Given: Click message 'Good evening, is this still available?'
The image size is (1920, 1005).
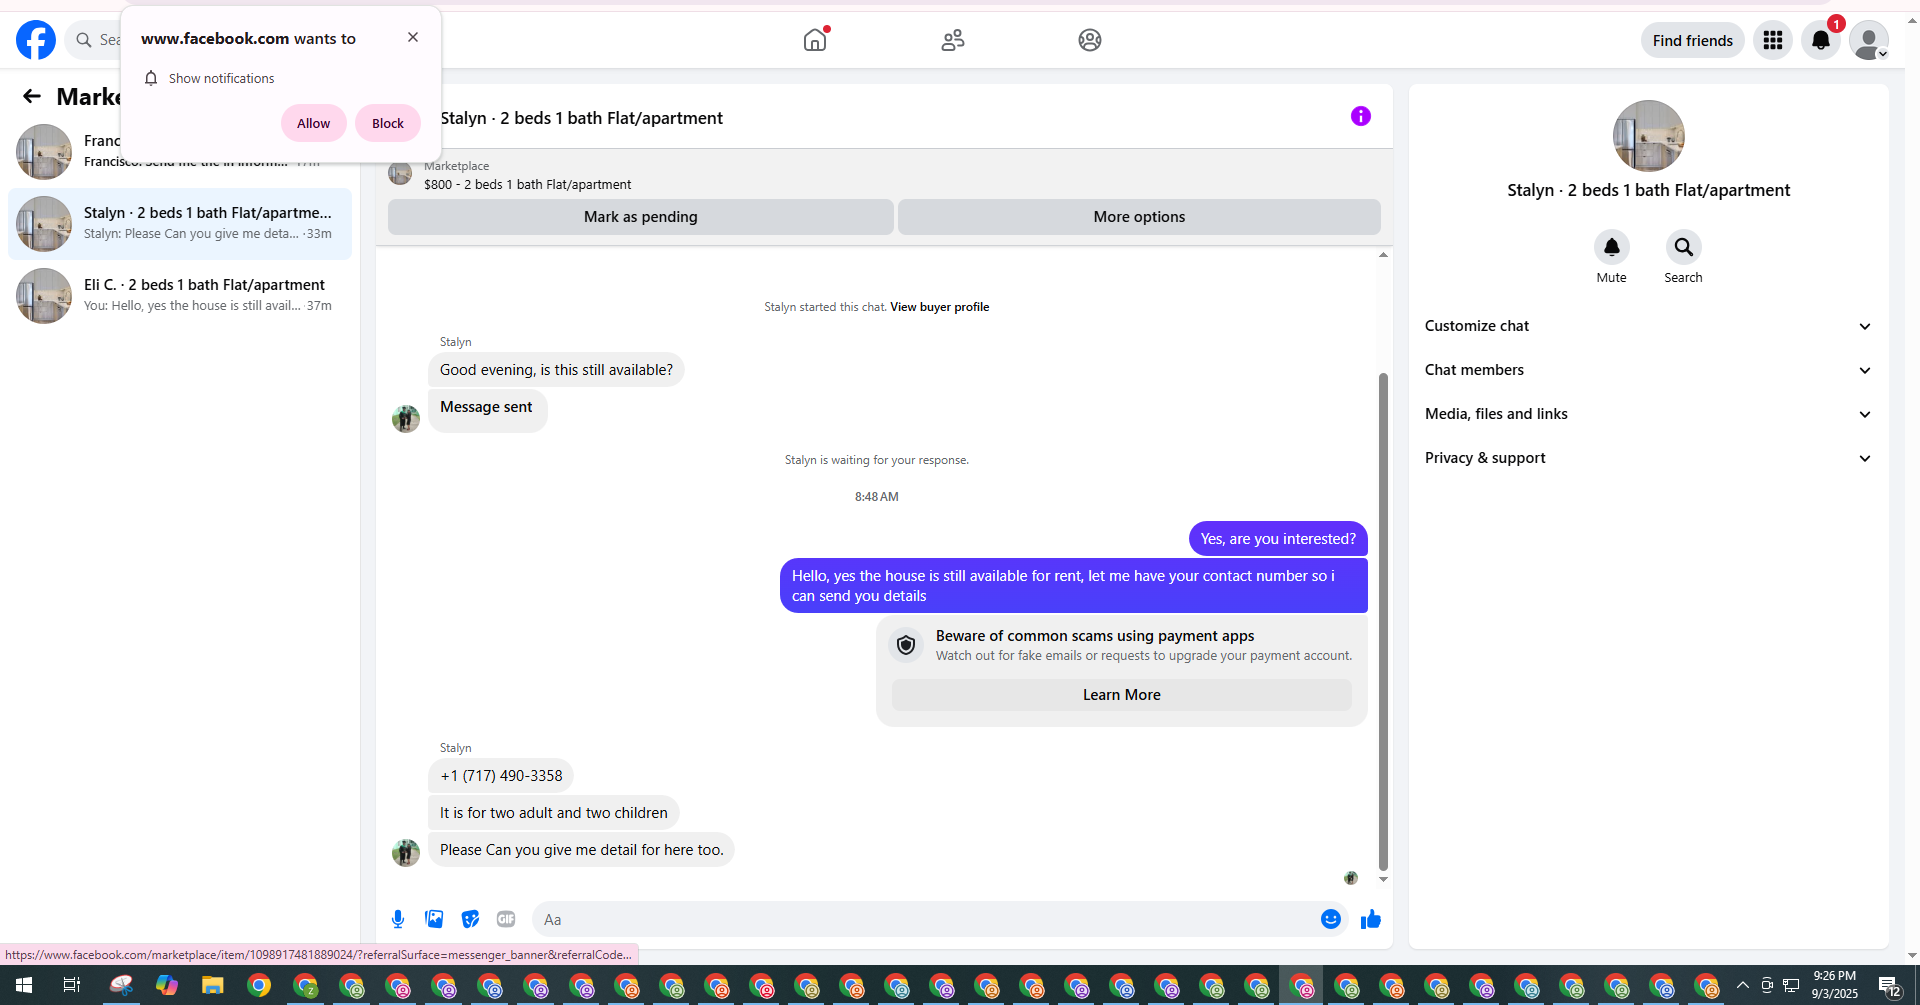Looking at the screenshot, I should (556, 370).
